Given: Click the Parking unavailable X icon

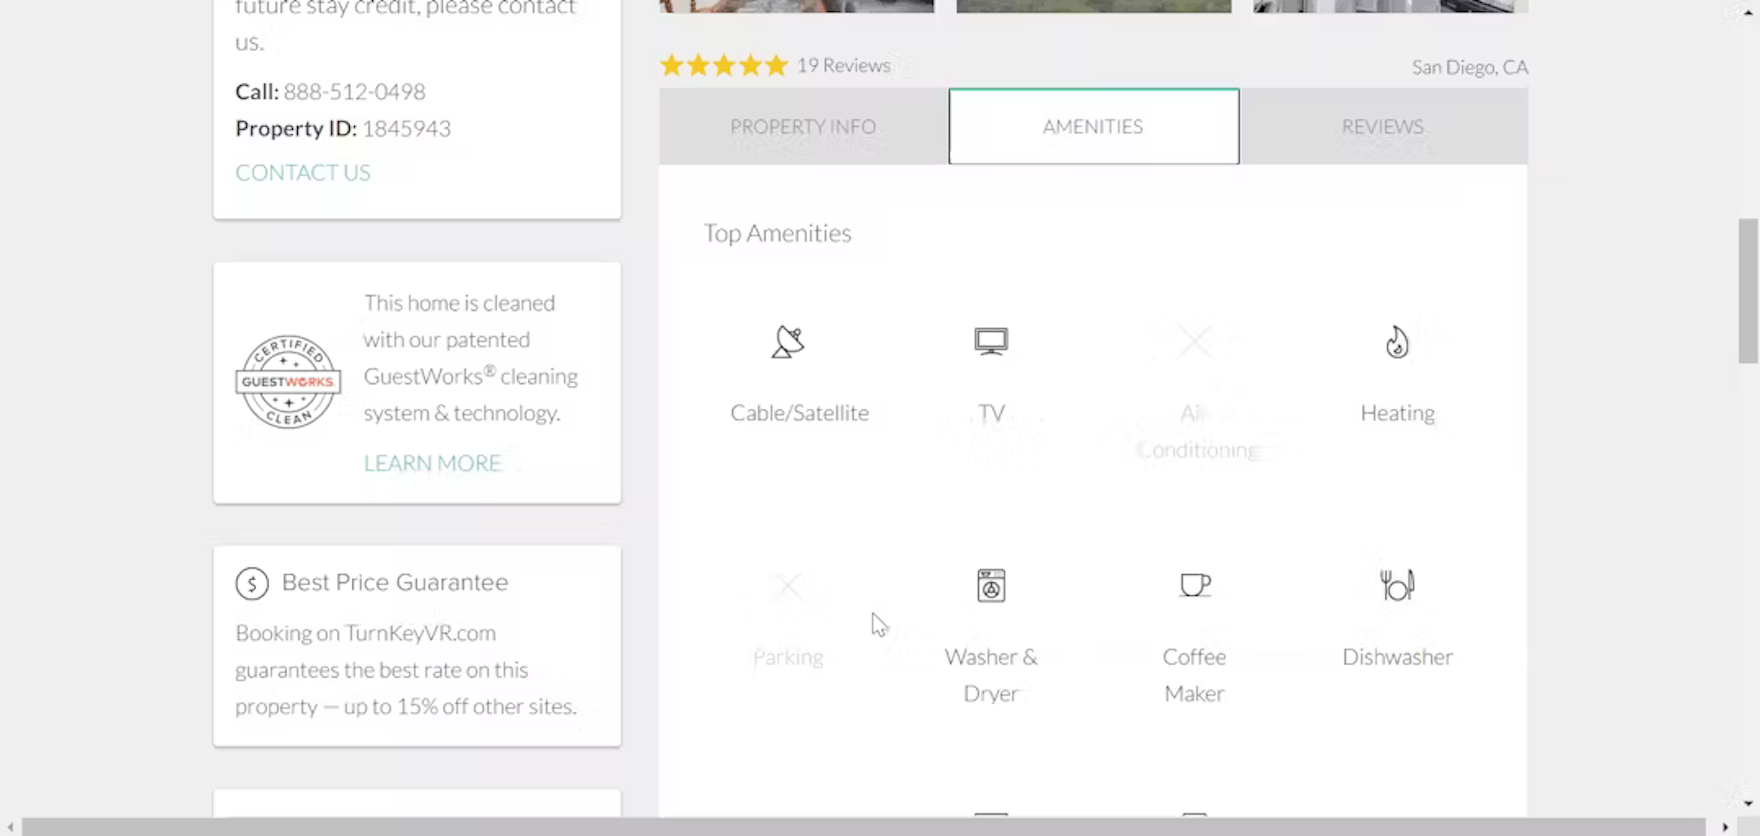Looking at the screenshot, I should [788, 586].
